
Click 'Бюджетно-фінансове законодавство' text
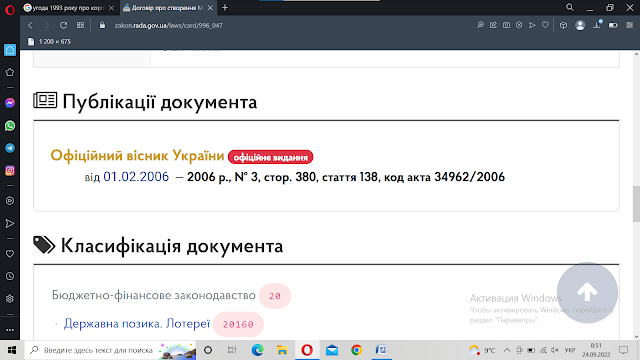[x=153, y=295]
